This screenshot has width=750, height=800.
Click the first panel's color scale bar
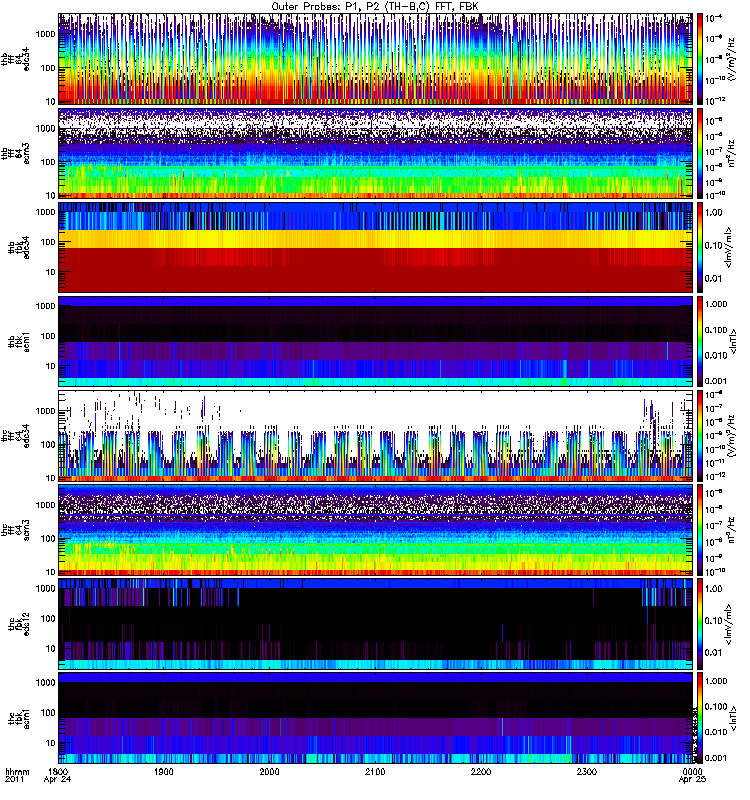click(700, 59)
